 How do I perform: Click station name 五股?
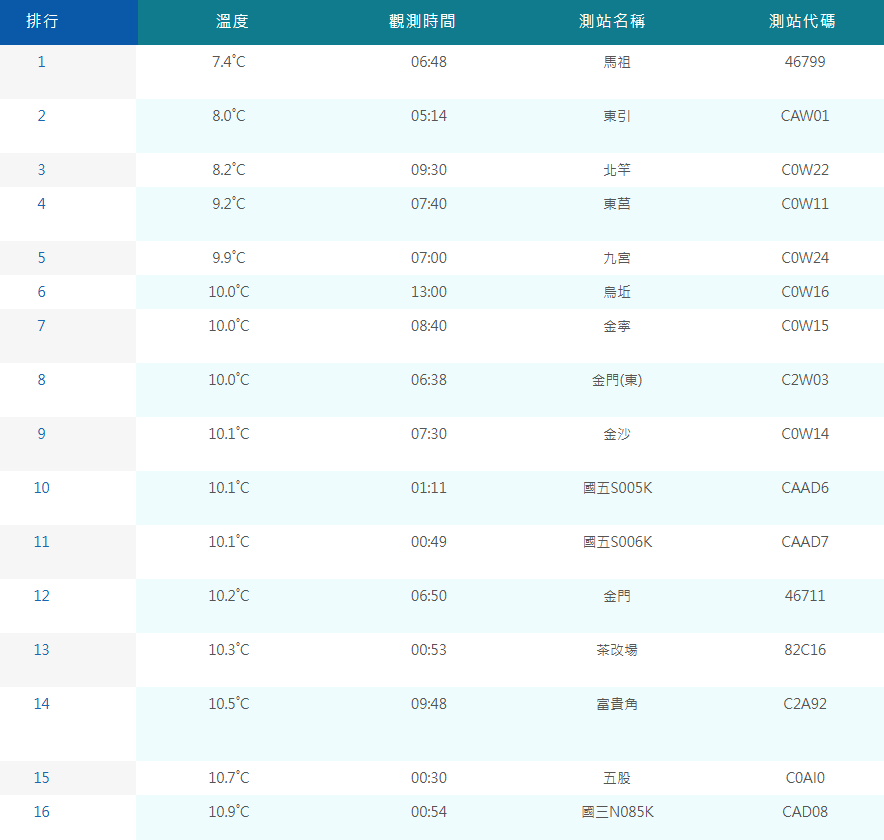617,778
